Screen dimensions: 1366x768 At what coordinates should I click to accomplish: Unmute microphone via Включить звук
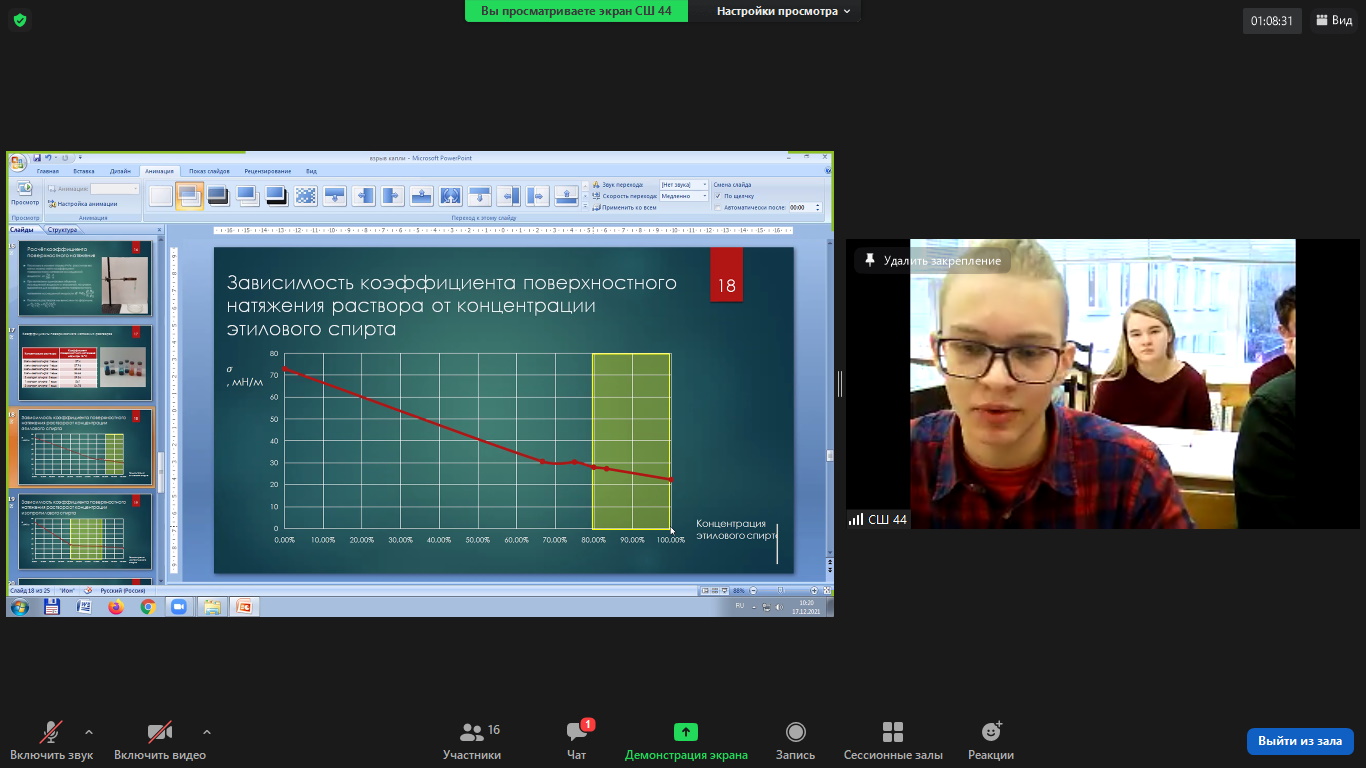[x=52, y=741]
